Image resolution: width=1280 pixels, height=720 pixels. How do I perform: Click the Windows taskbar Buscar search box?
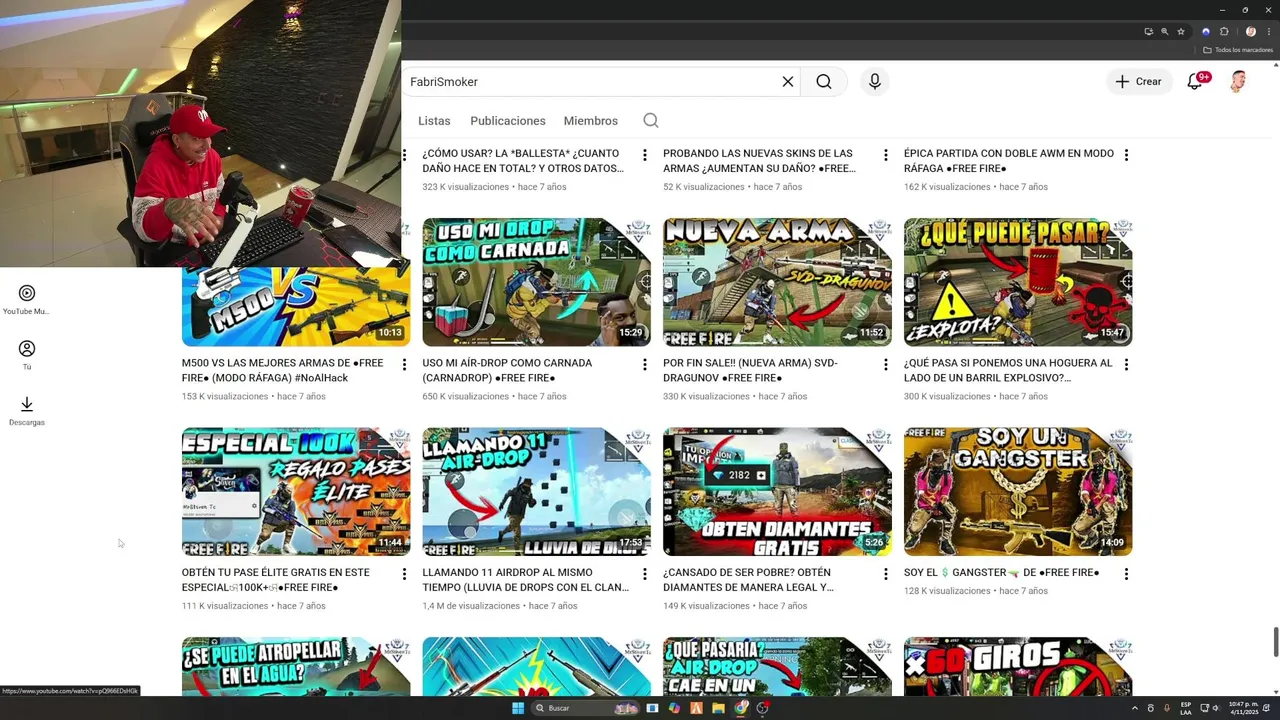[x=587, y=708]
